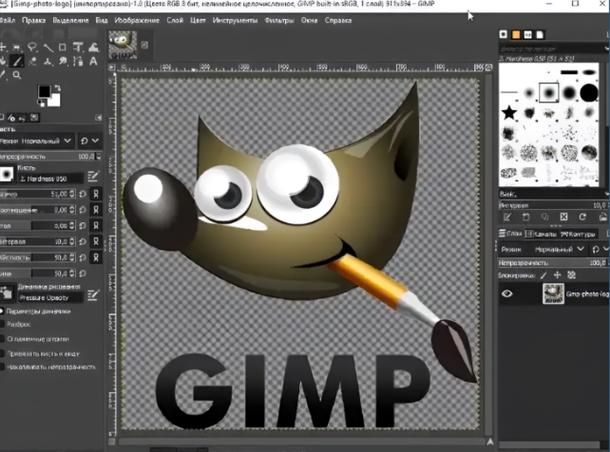Open the paint tool Режим dropdown
This screenshot has height=452, width=610.
point(37,141)
